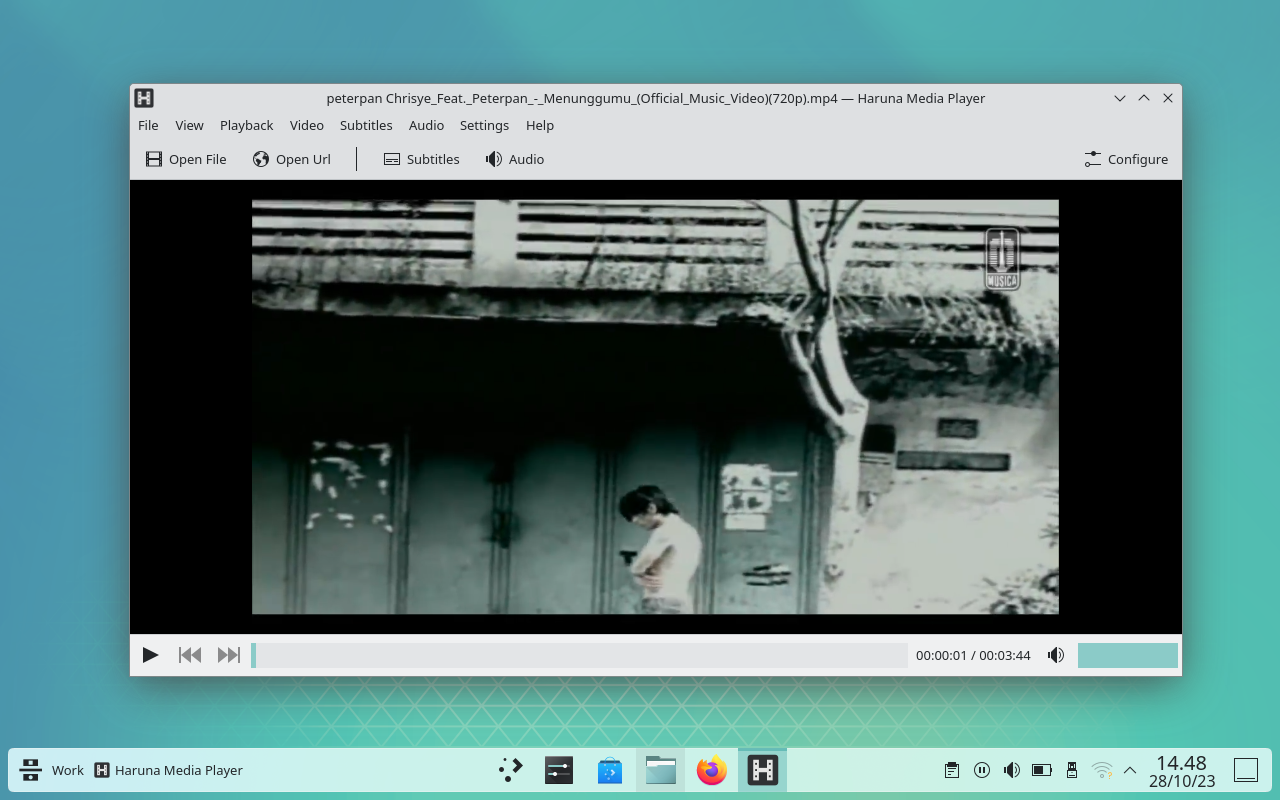Open the Video menu
This screenshot has width=1280, height=800.
(306, 125)
